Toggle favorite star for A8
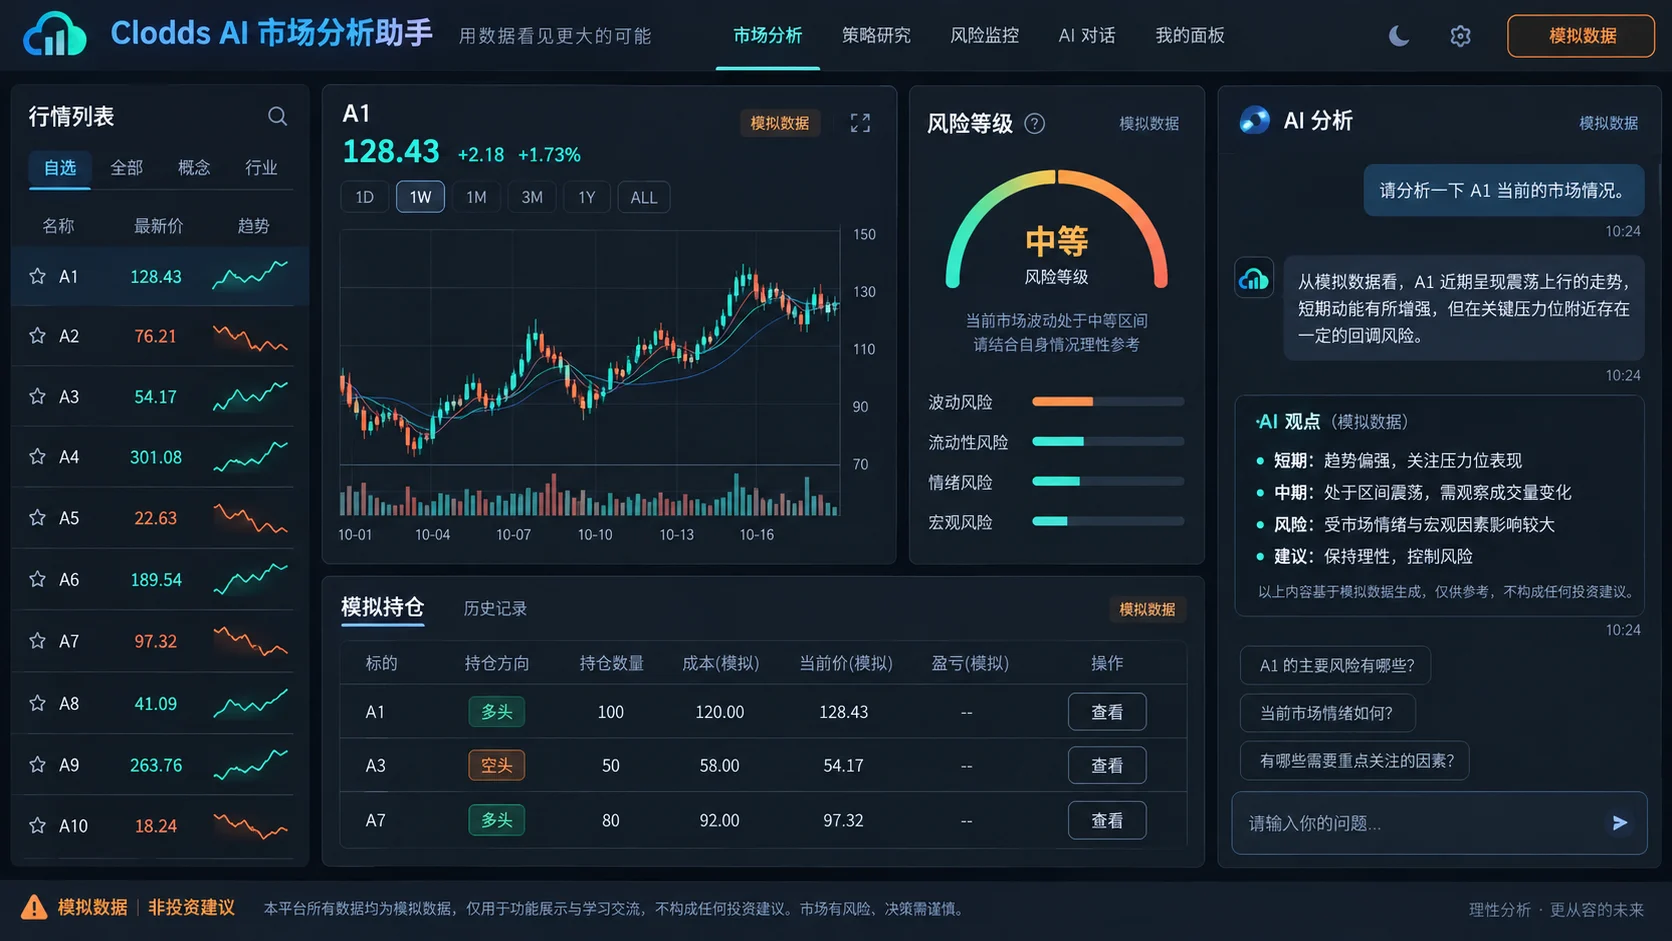The width and height of the screenshot is (1672, 941). click(x=38, y=703)
